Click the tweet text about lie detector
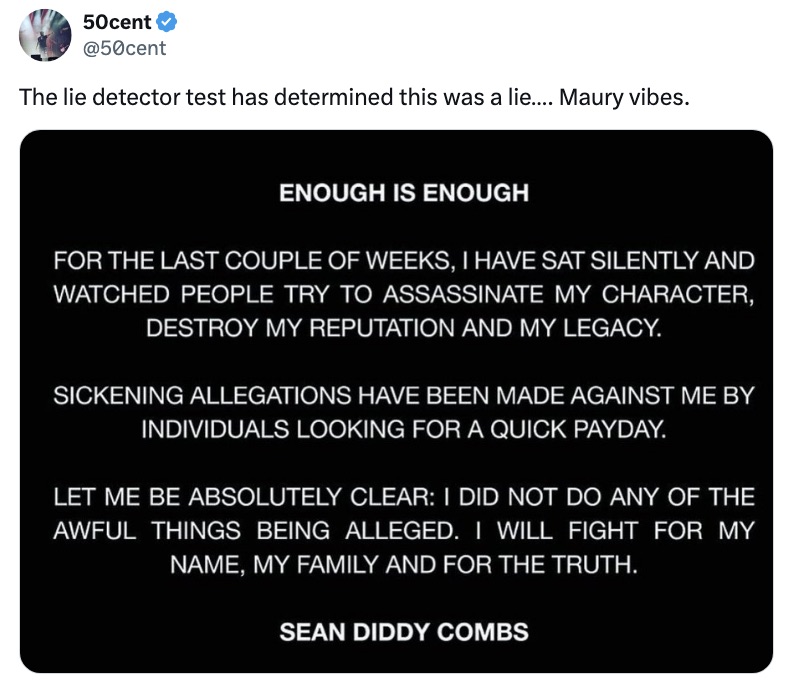Image resolution: width=786 pixels, height=687 pixels. tap(354, 99)
